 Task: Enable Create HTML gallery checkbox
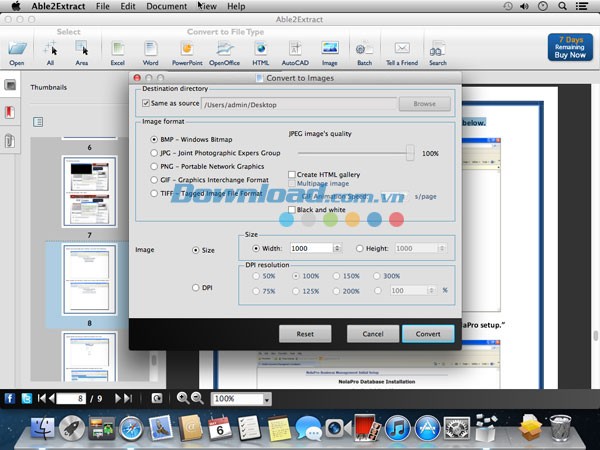click(292, 174)
